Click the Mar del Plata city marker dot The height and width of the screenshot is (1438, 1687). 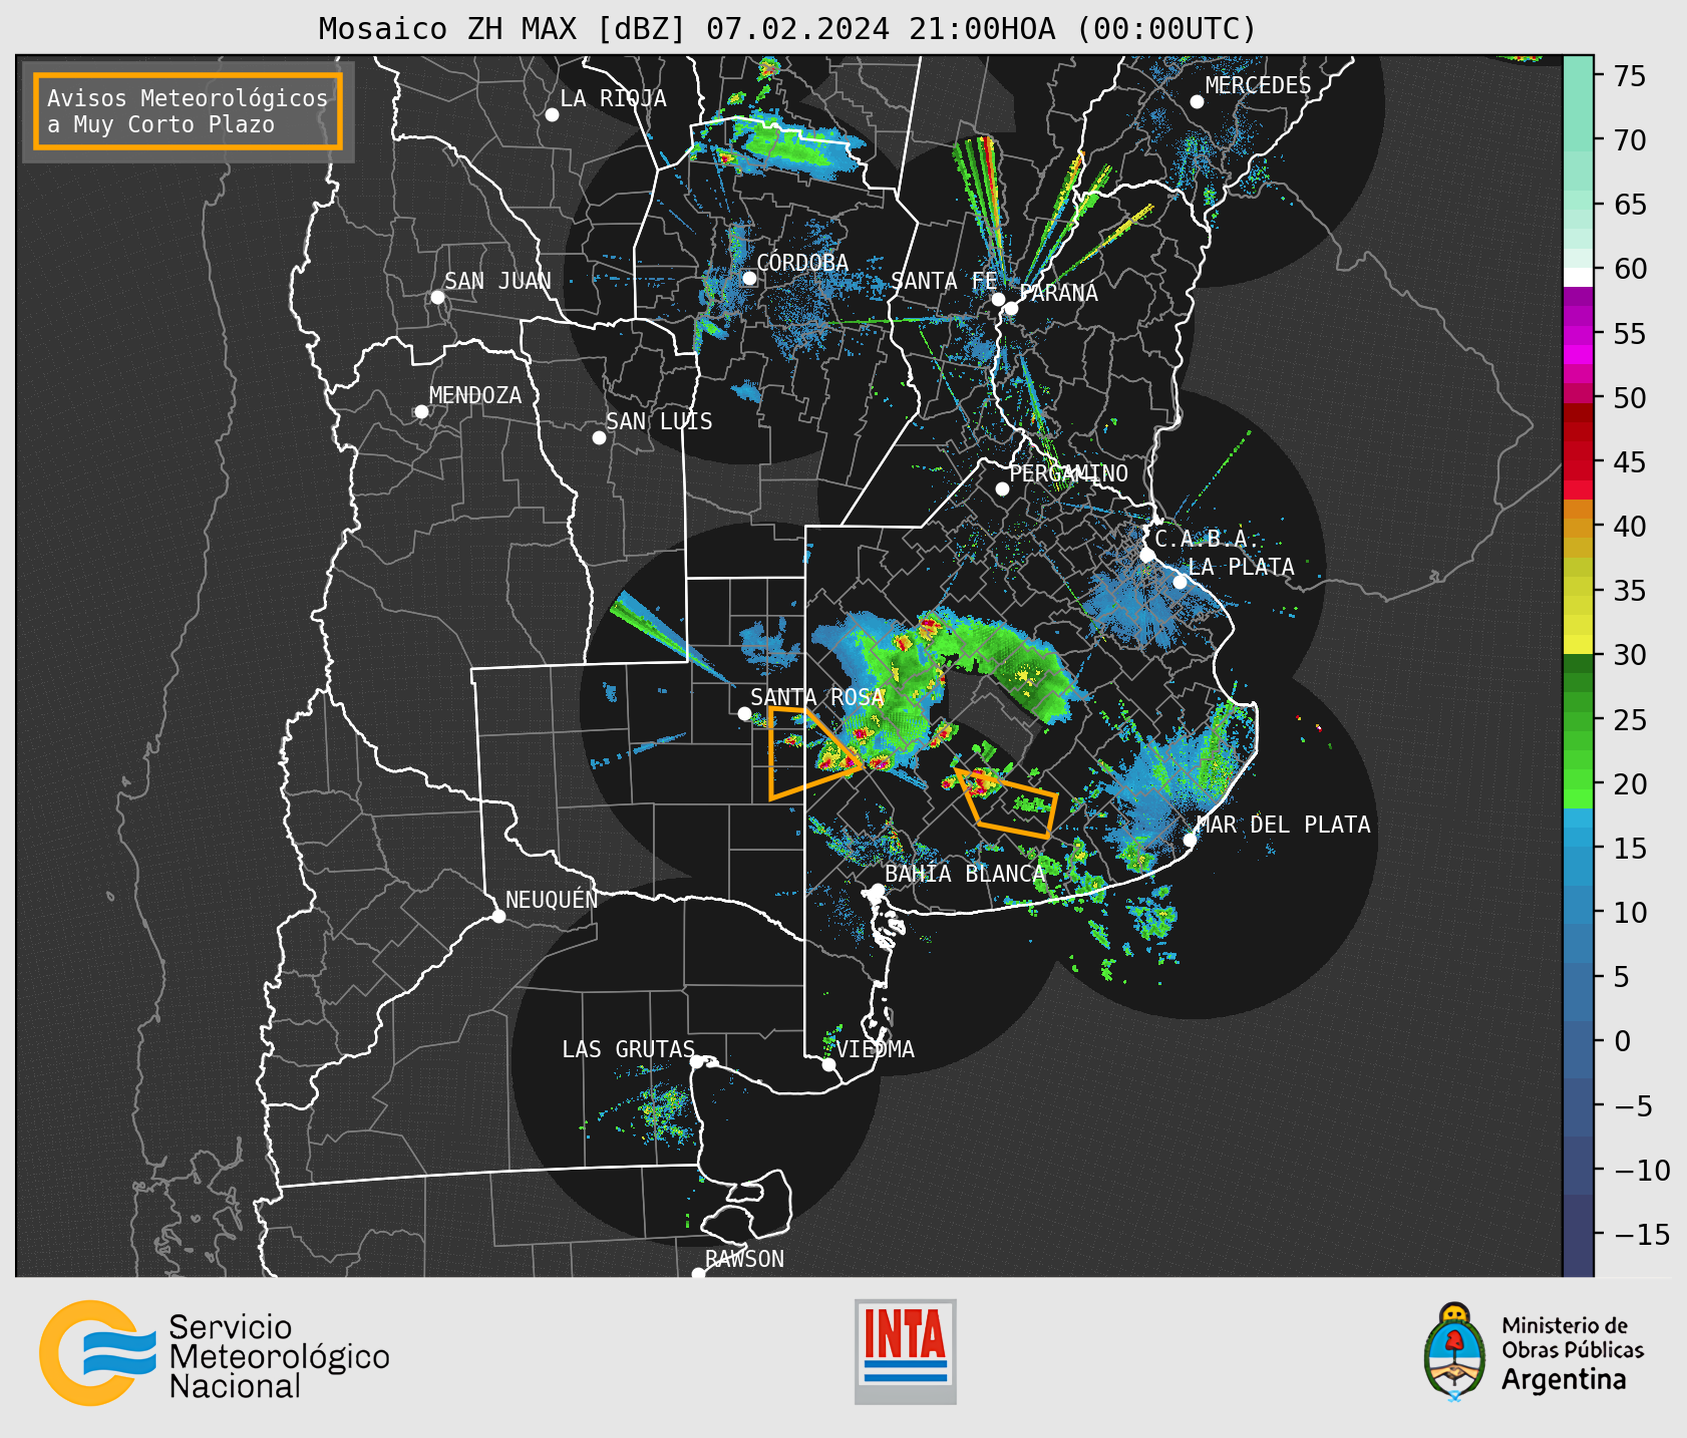(1190, 840)
